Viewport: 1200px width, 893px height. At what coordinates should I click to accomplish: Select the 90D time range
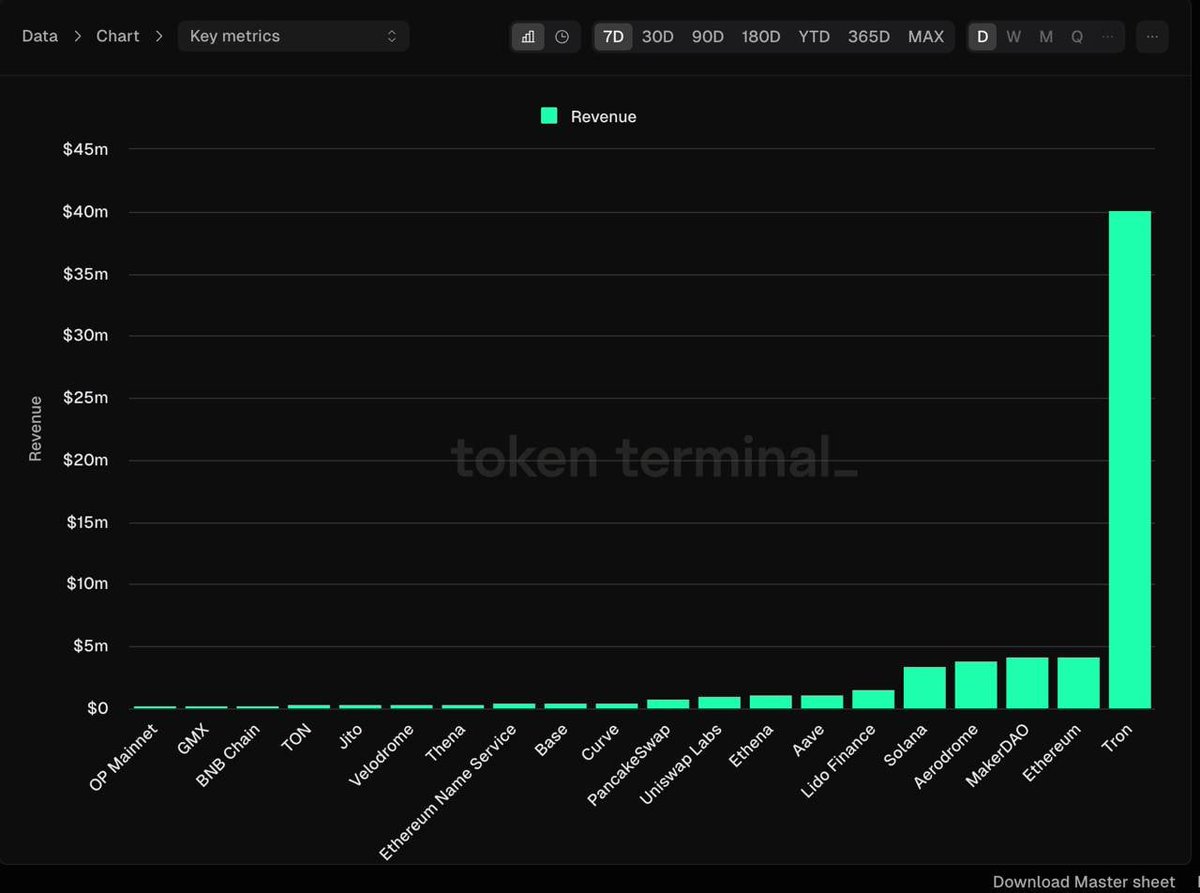pos(708,37)
